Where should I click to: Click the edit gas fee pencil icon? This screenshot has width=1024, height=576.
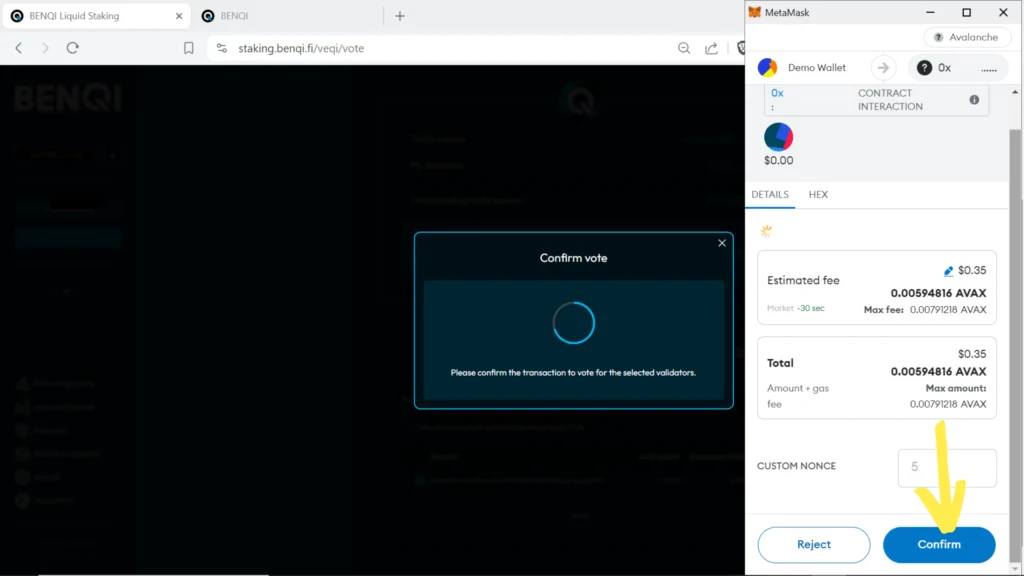(x=948, y=271)
